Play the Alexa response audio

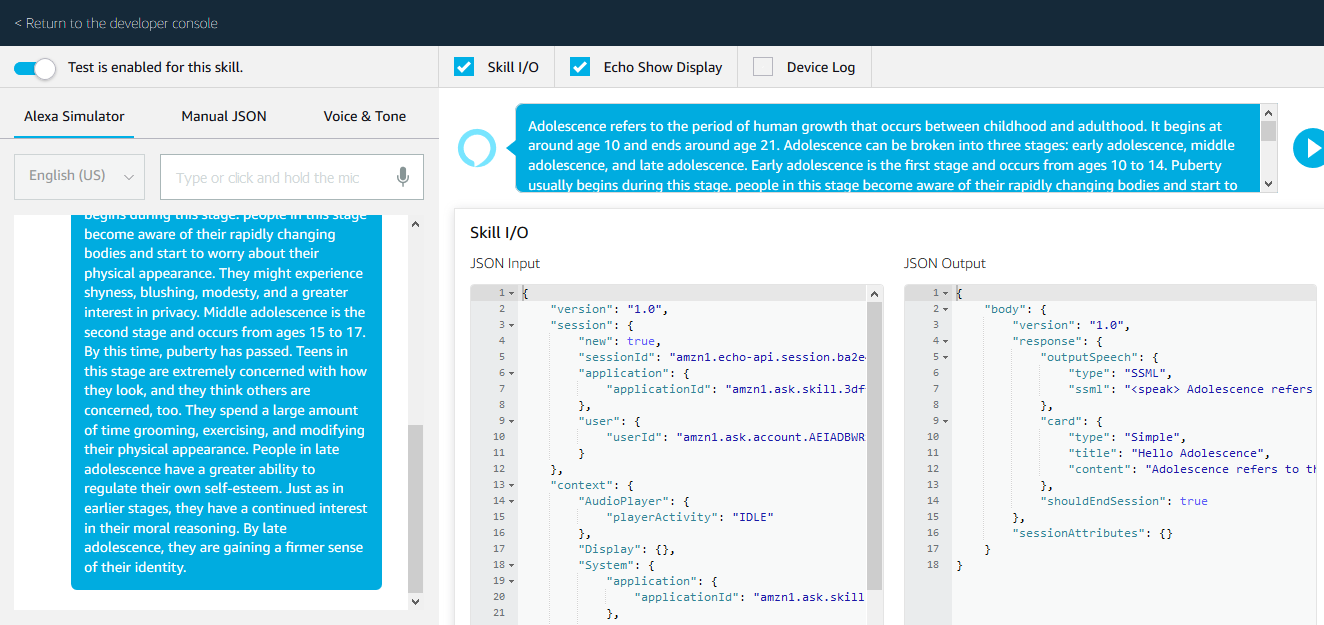[1309, 148]
